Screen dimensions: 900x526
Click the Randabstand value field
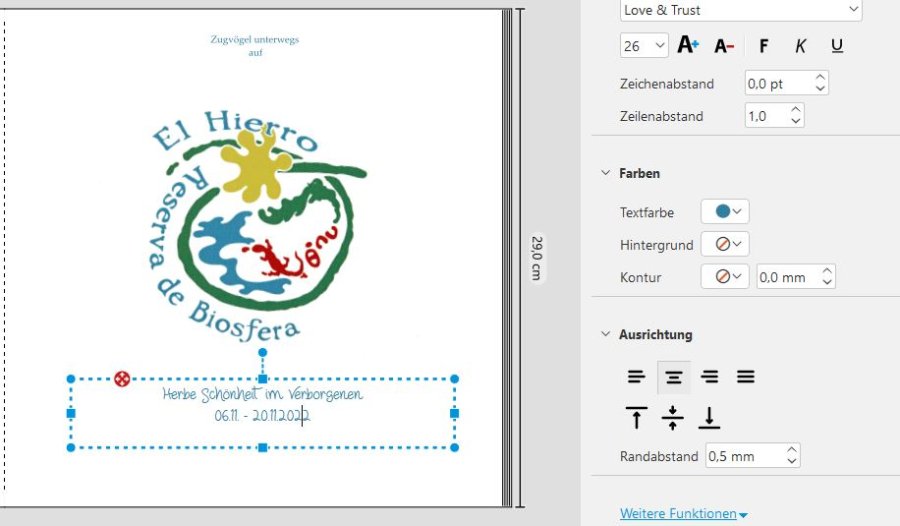tap(744, 456)
